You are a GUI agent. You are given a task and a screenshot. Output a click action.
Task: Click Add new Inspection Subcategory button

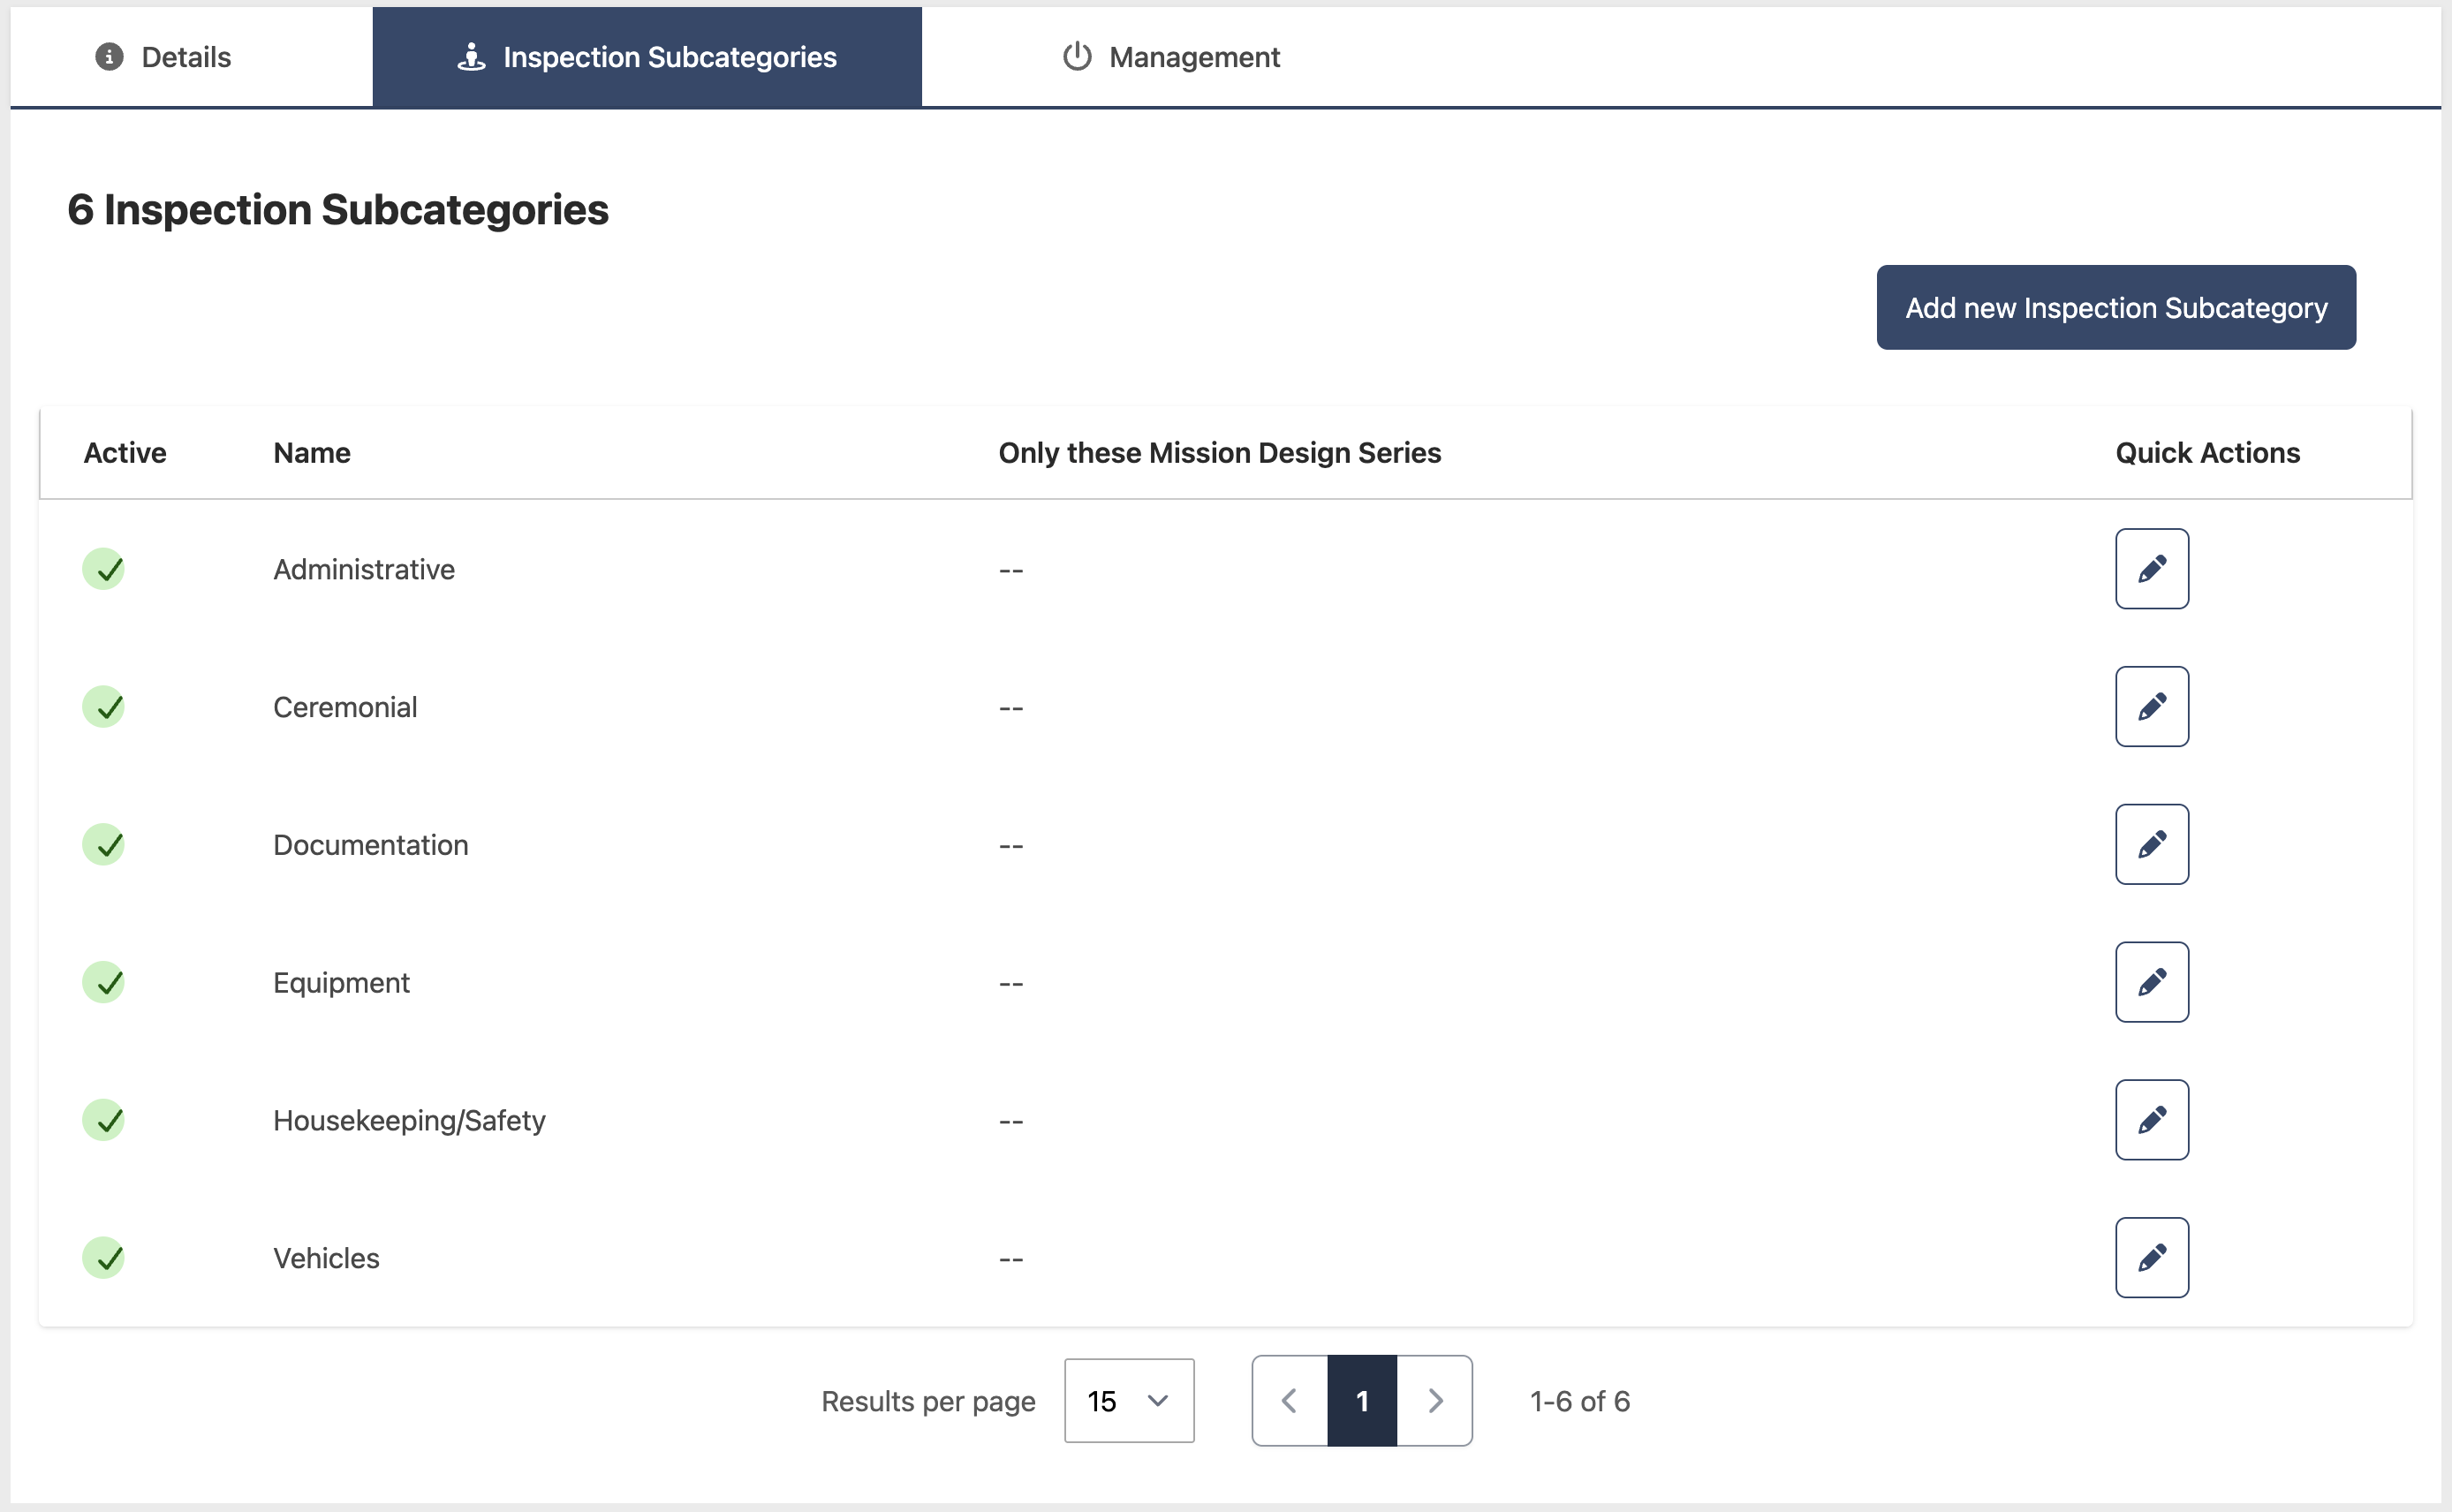pos(2116,308)
